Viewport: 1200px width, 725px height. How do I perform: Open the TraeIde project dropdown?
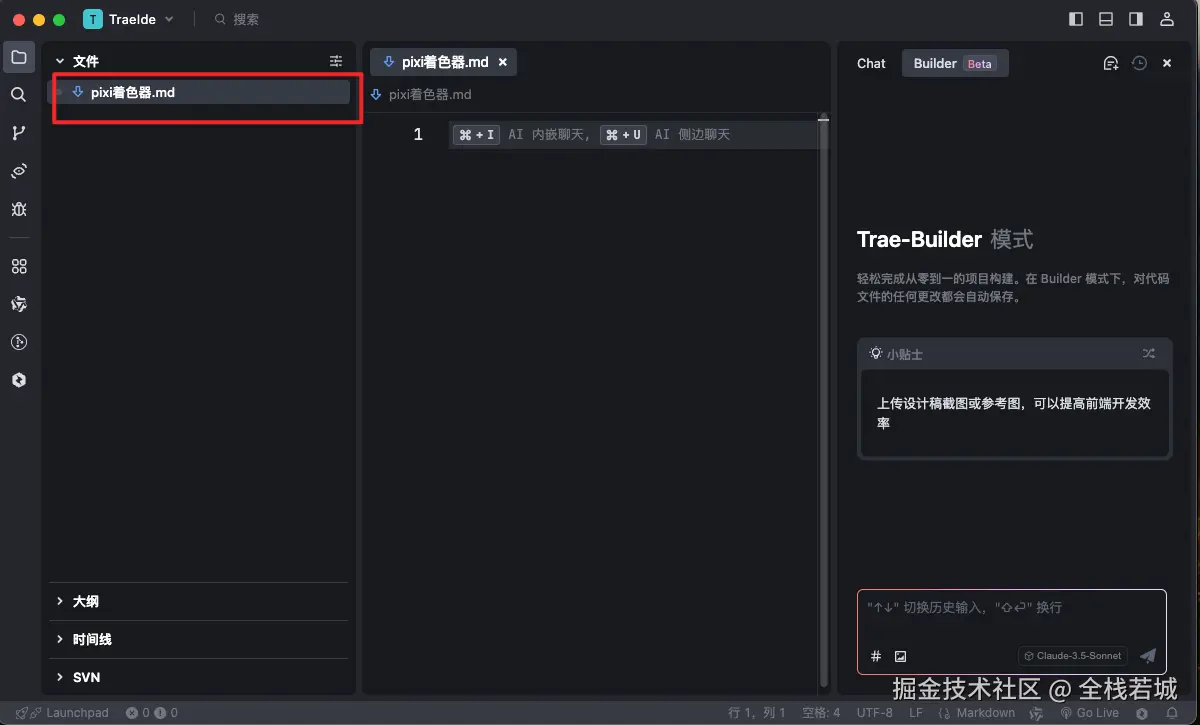coord(128,19)
